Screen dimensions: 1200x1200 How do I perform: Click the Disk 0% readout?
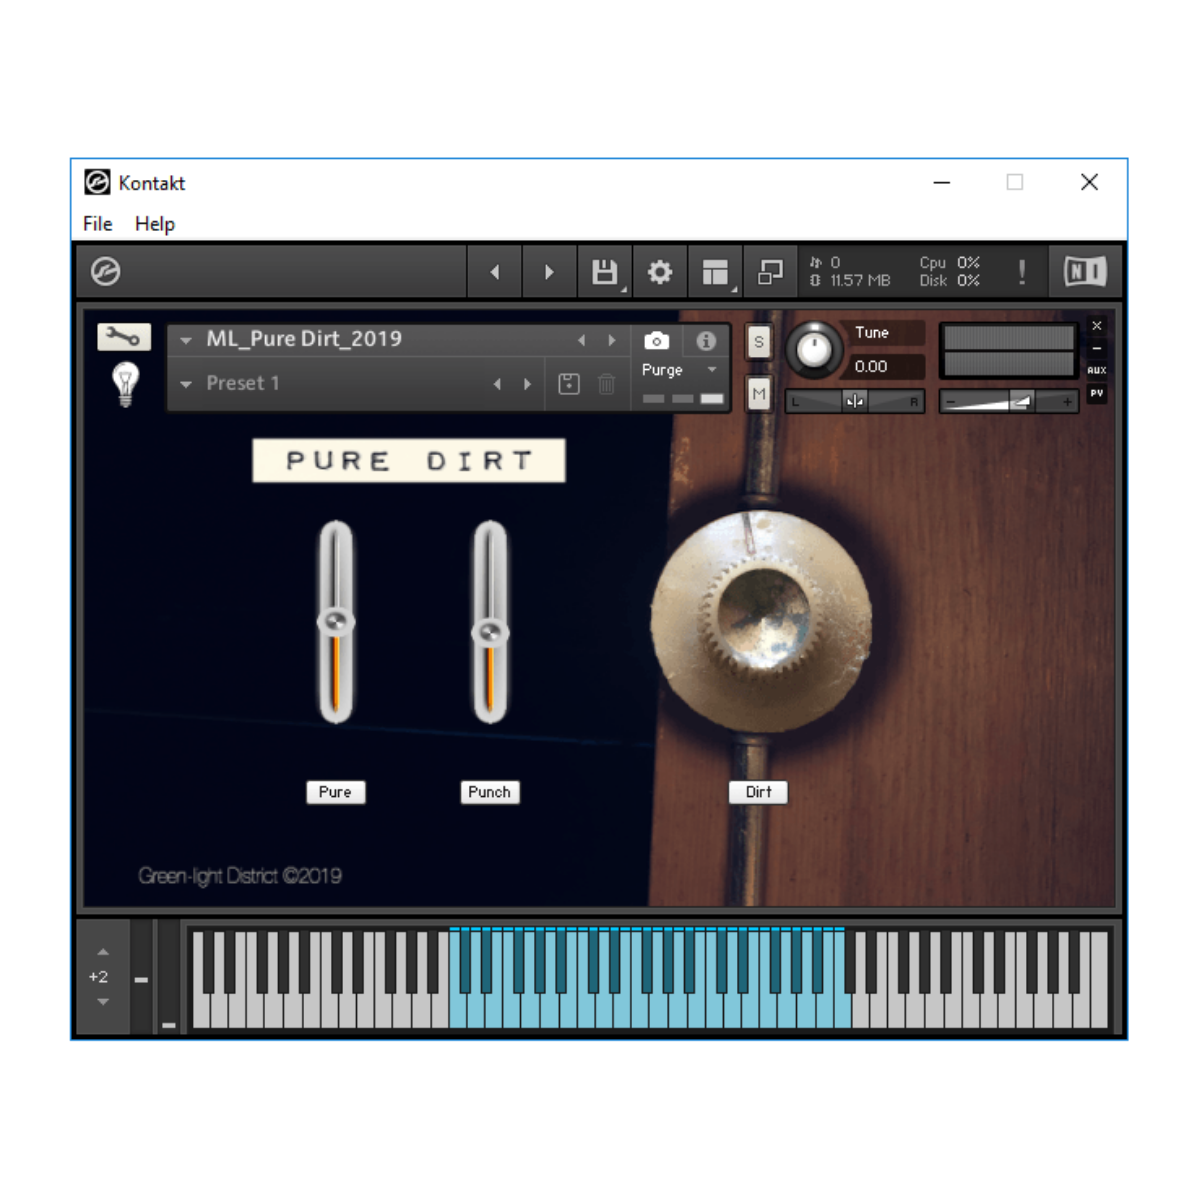tap(950, 281)
